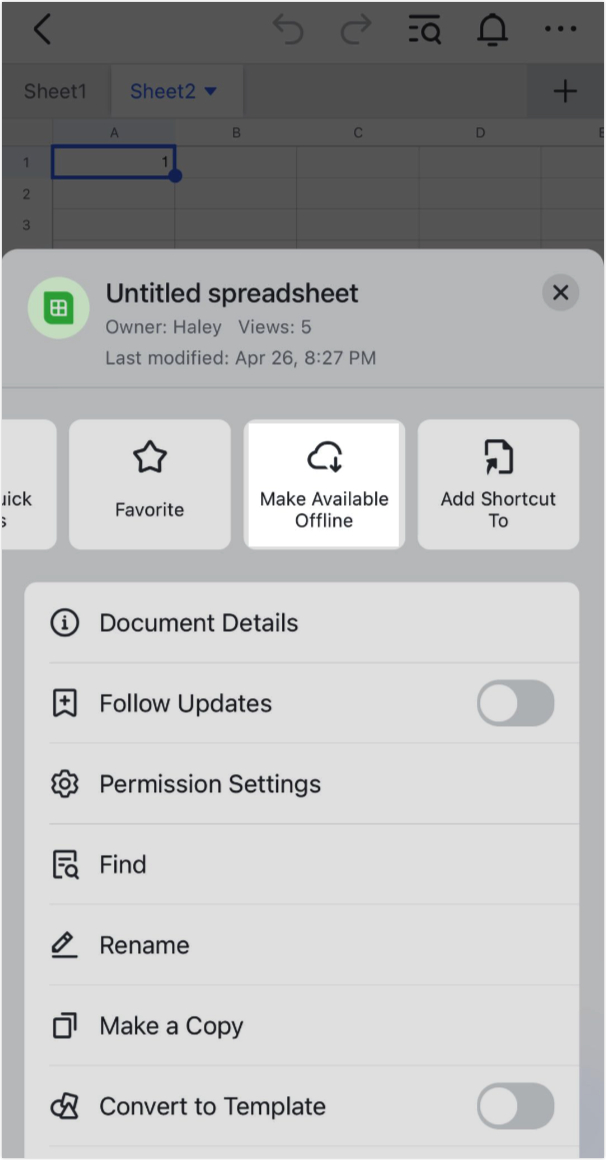Select the Rename pencil icon

(x=65, y=944)
